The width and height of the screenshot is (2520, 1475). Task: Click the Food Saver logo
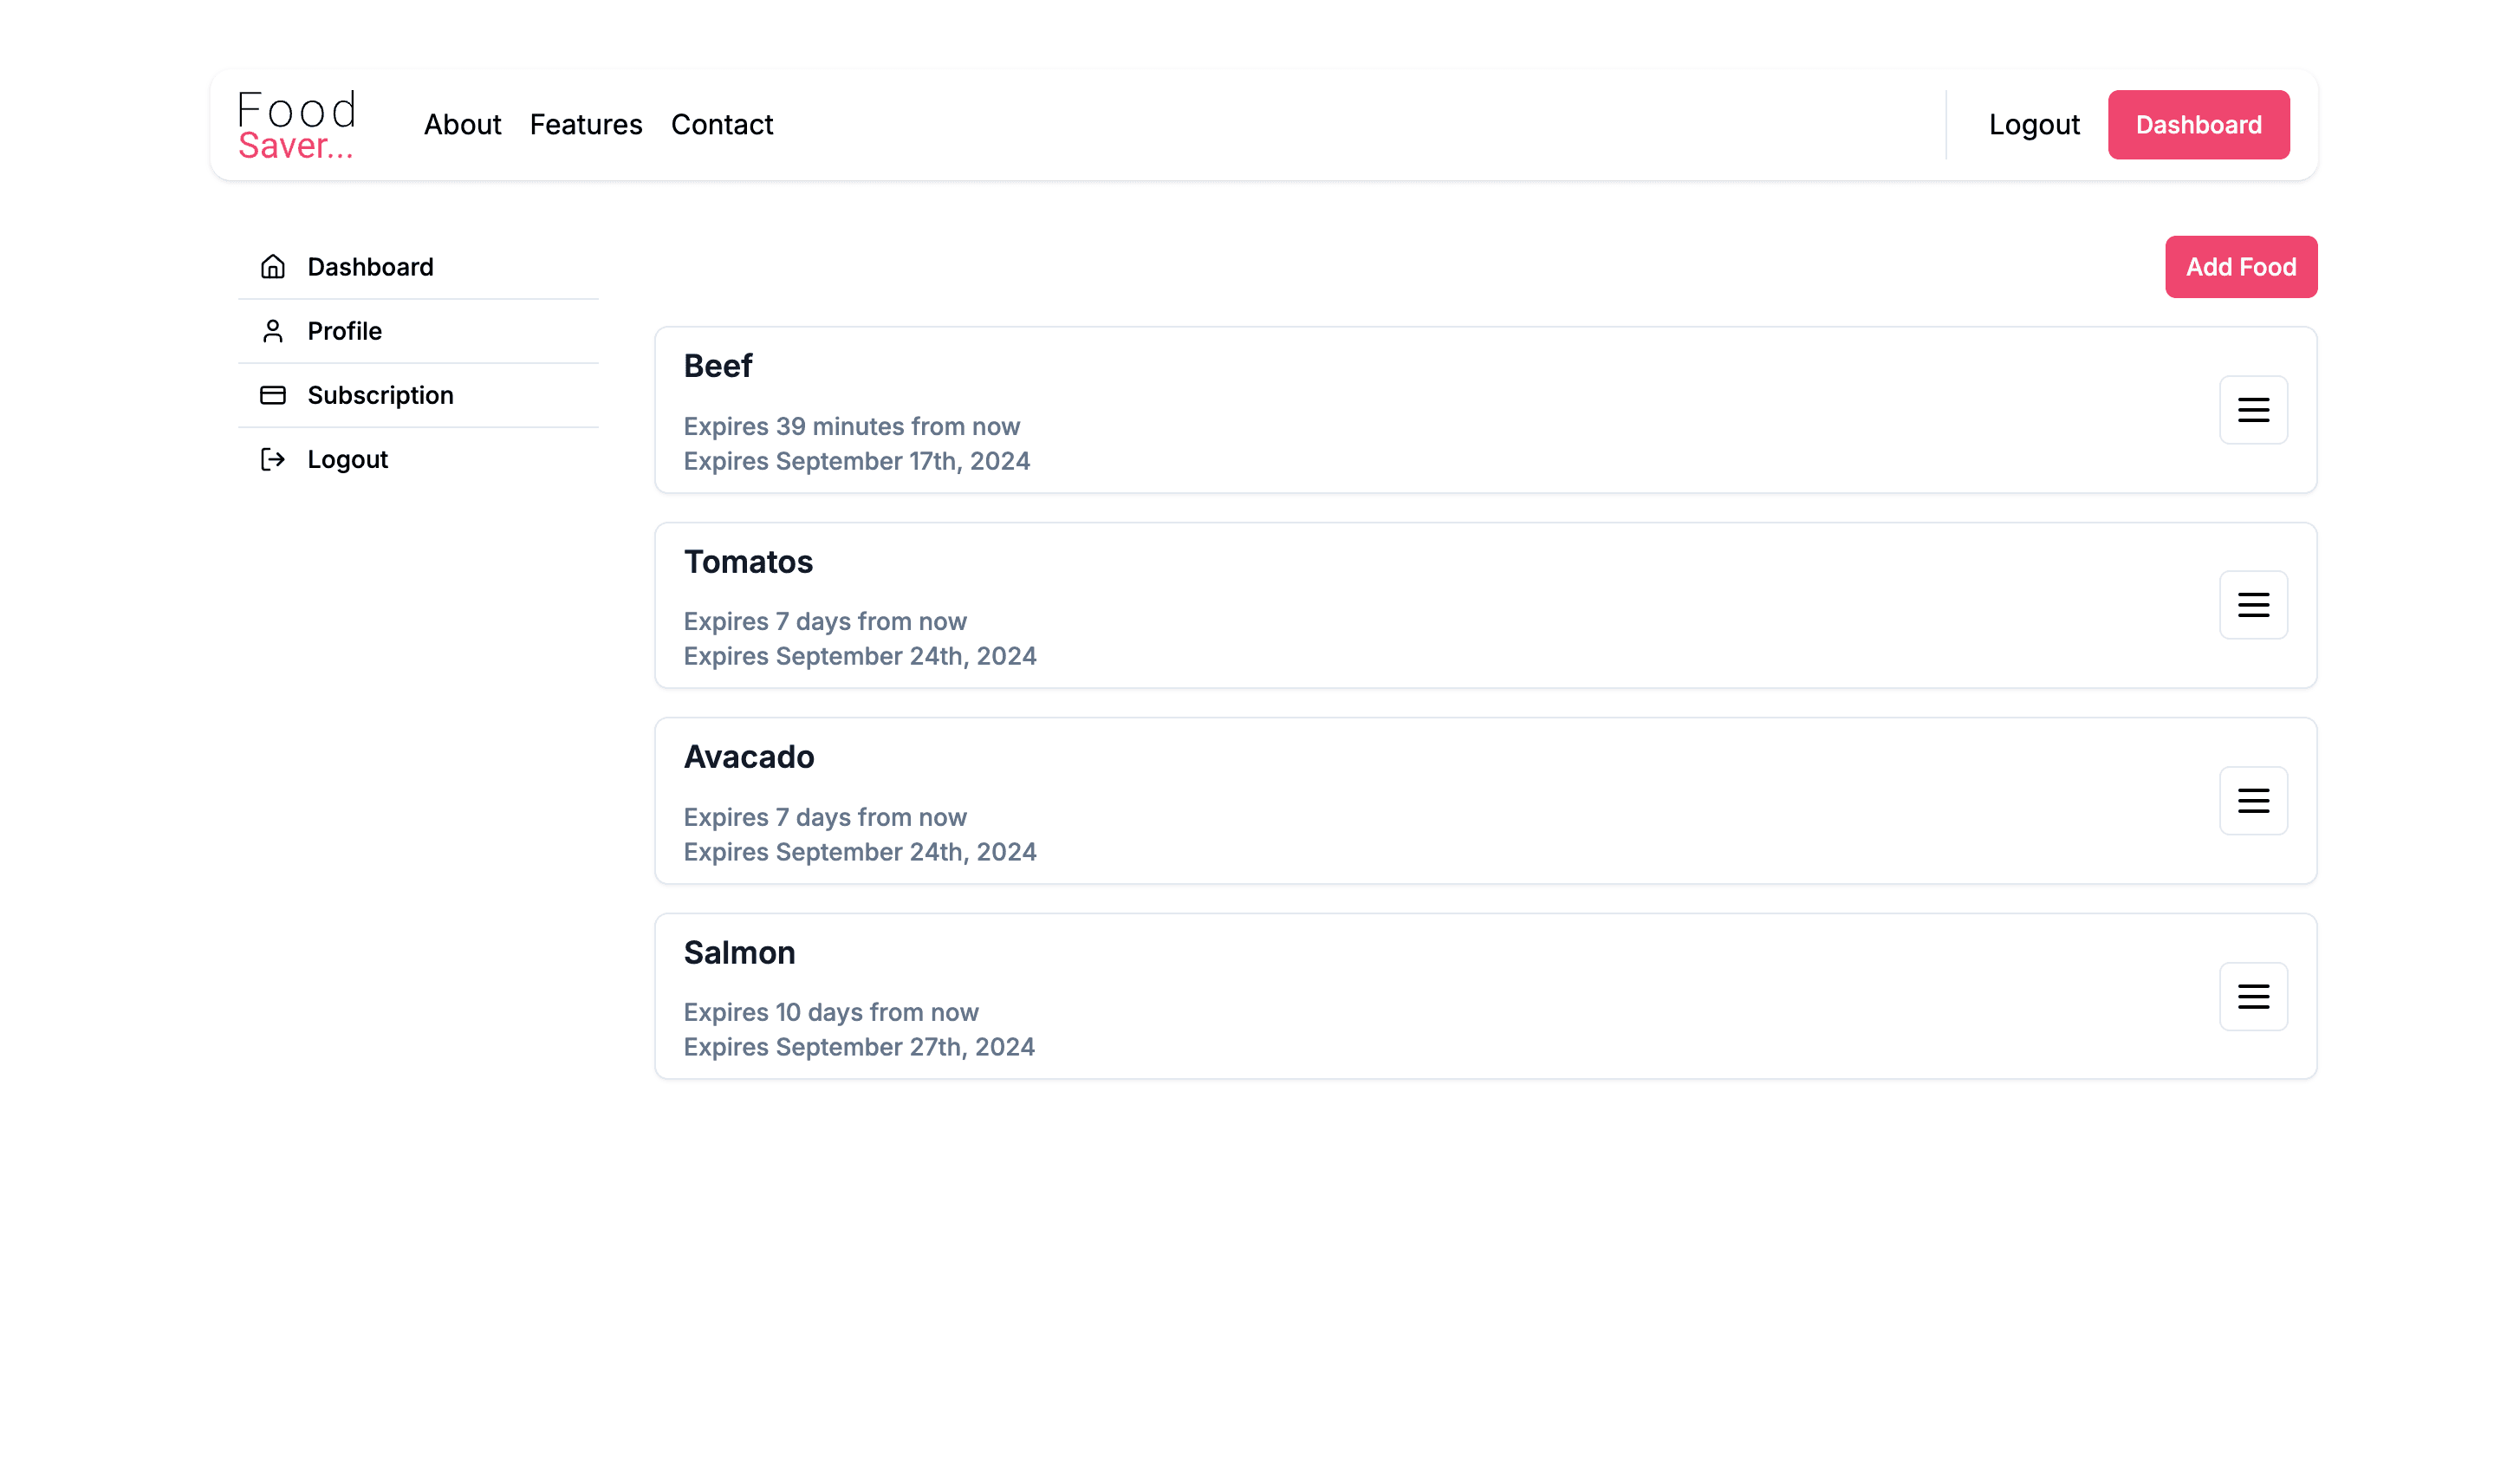click(297, 125)
